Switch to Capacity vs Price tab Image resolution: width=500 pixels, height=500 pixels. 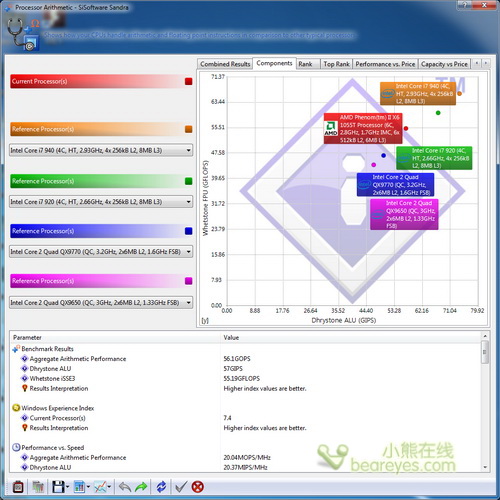(444, 64)
